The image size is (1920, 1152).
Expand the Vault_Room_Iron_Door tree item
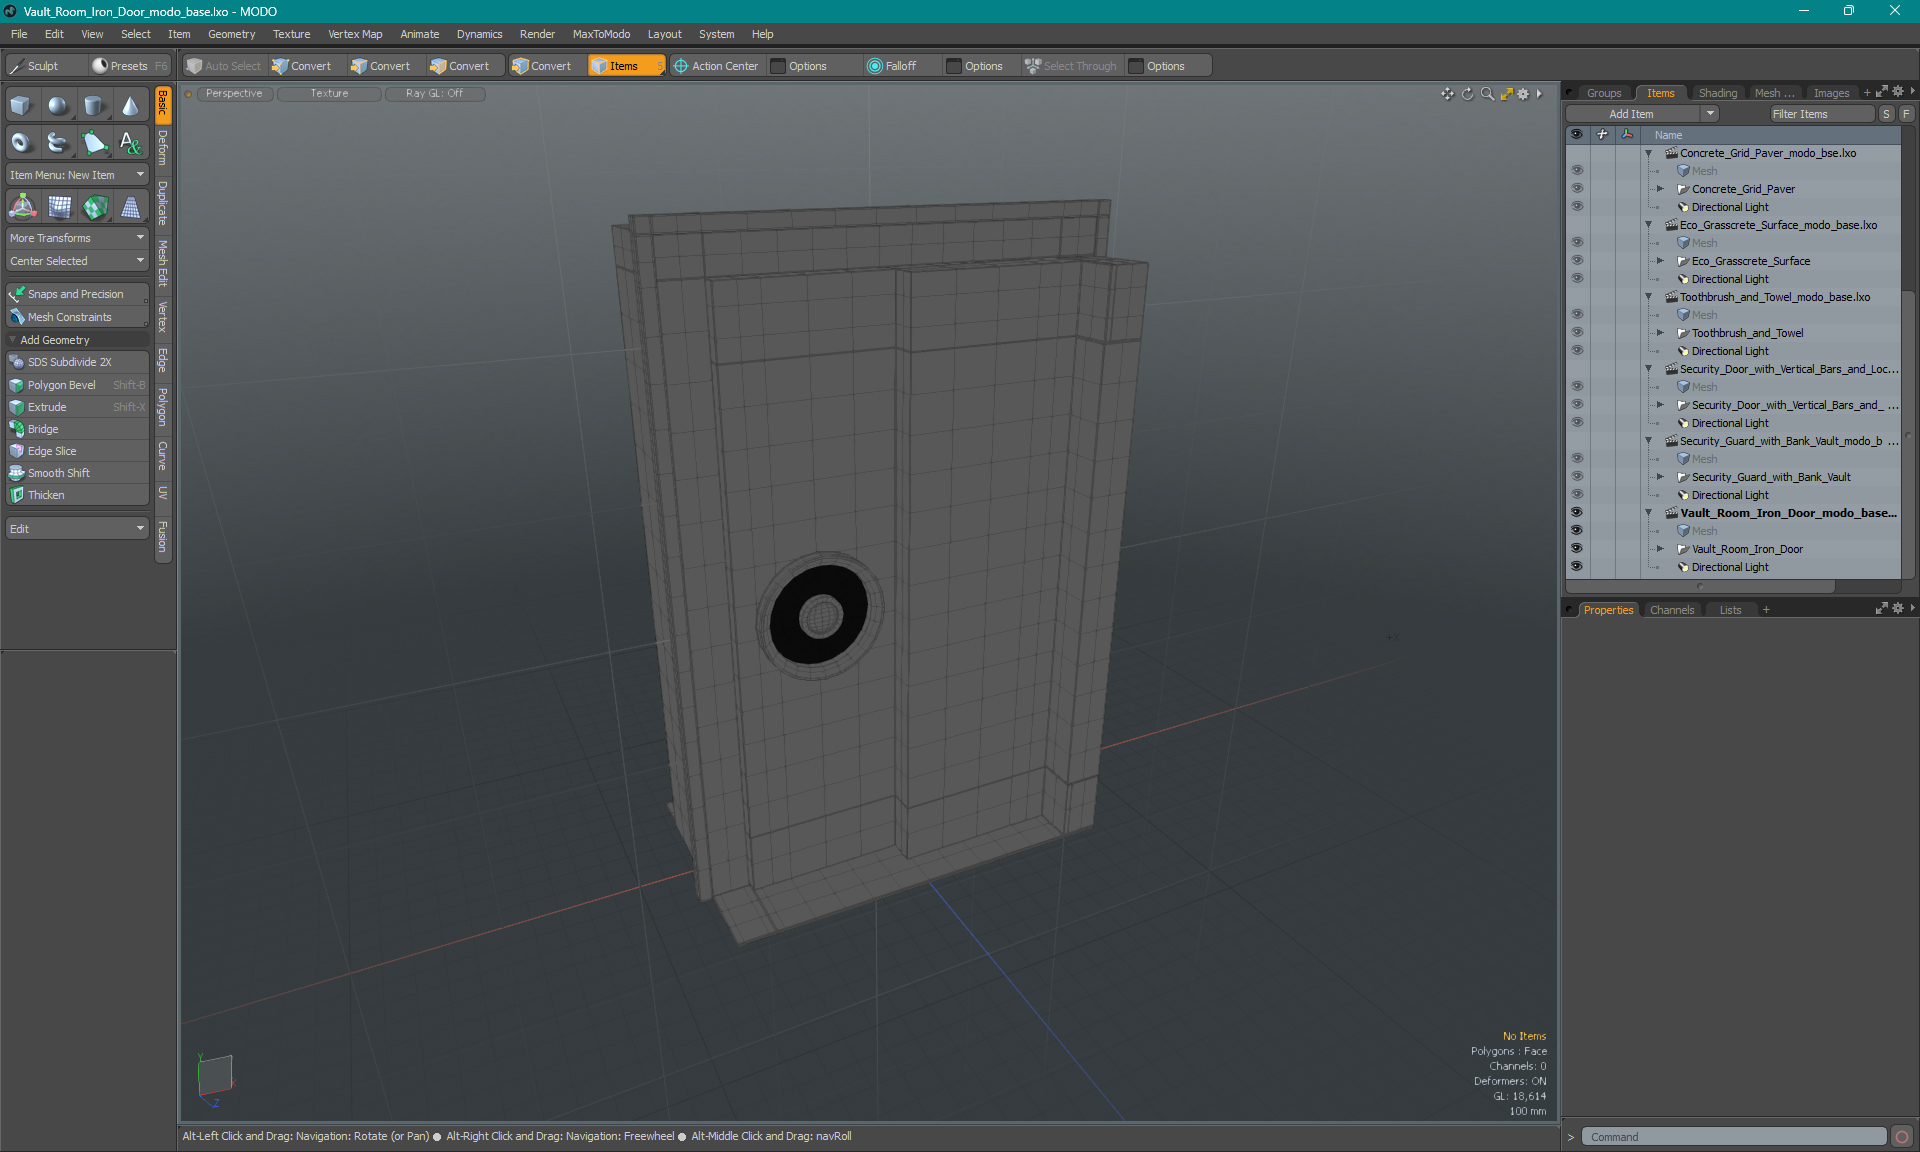tap(1661, 549)
